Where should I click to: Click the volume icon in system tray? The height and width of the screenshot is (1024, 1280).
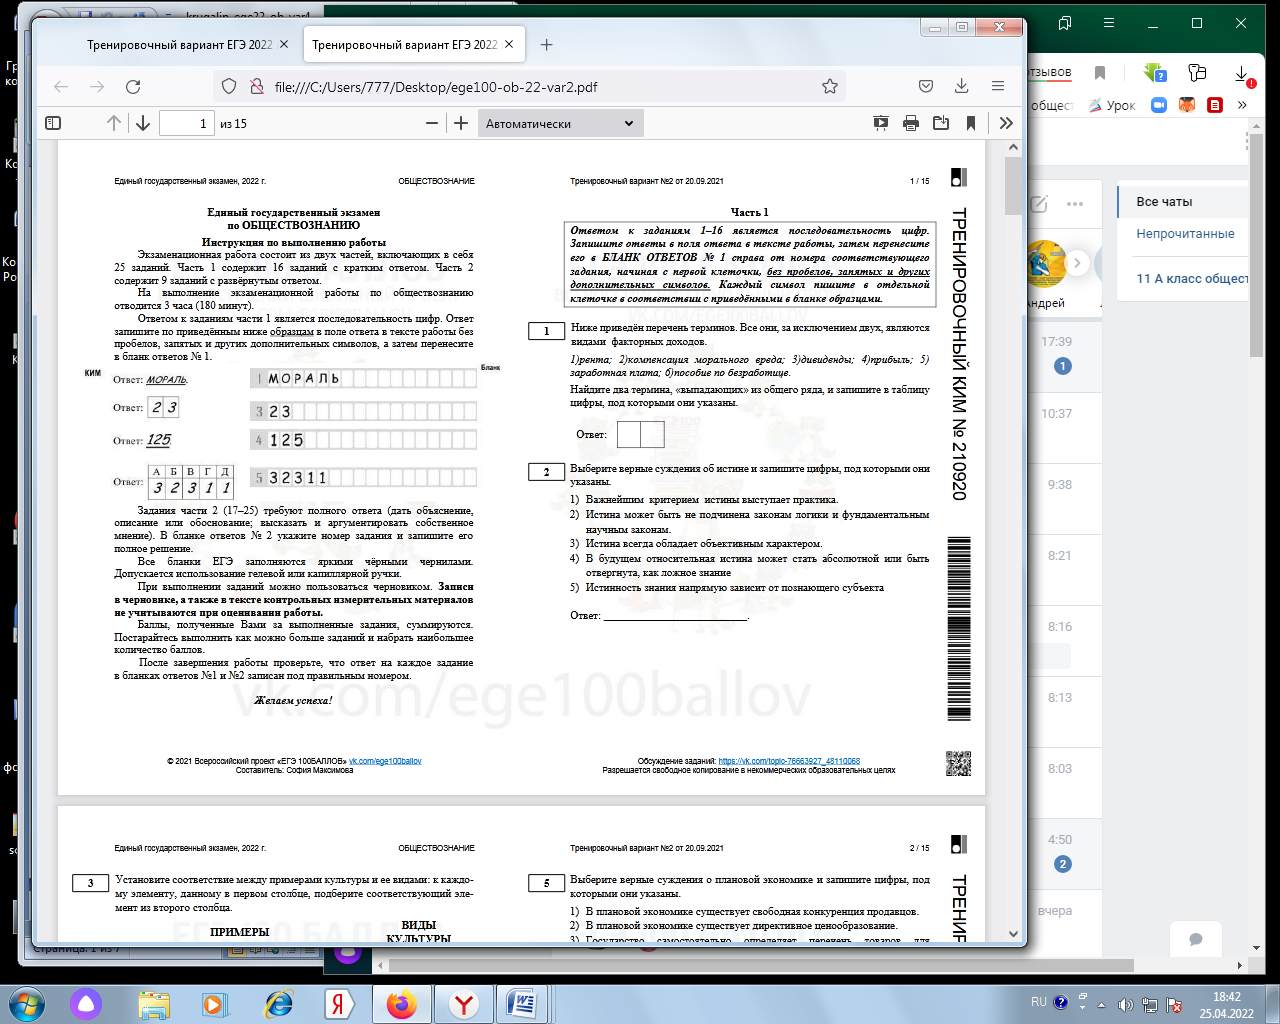point(1125,1004)
